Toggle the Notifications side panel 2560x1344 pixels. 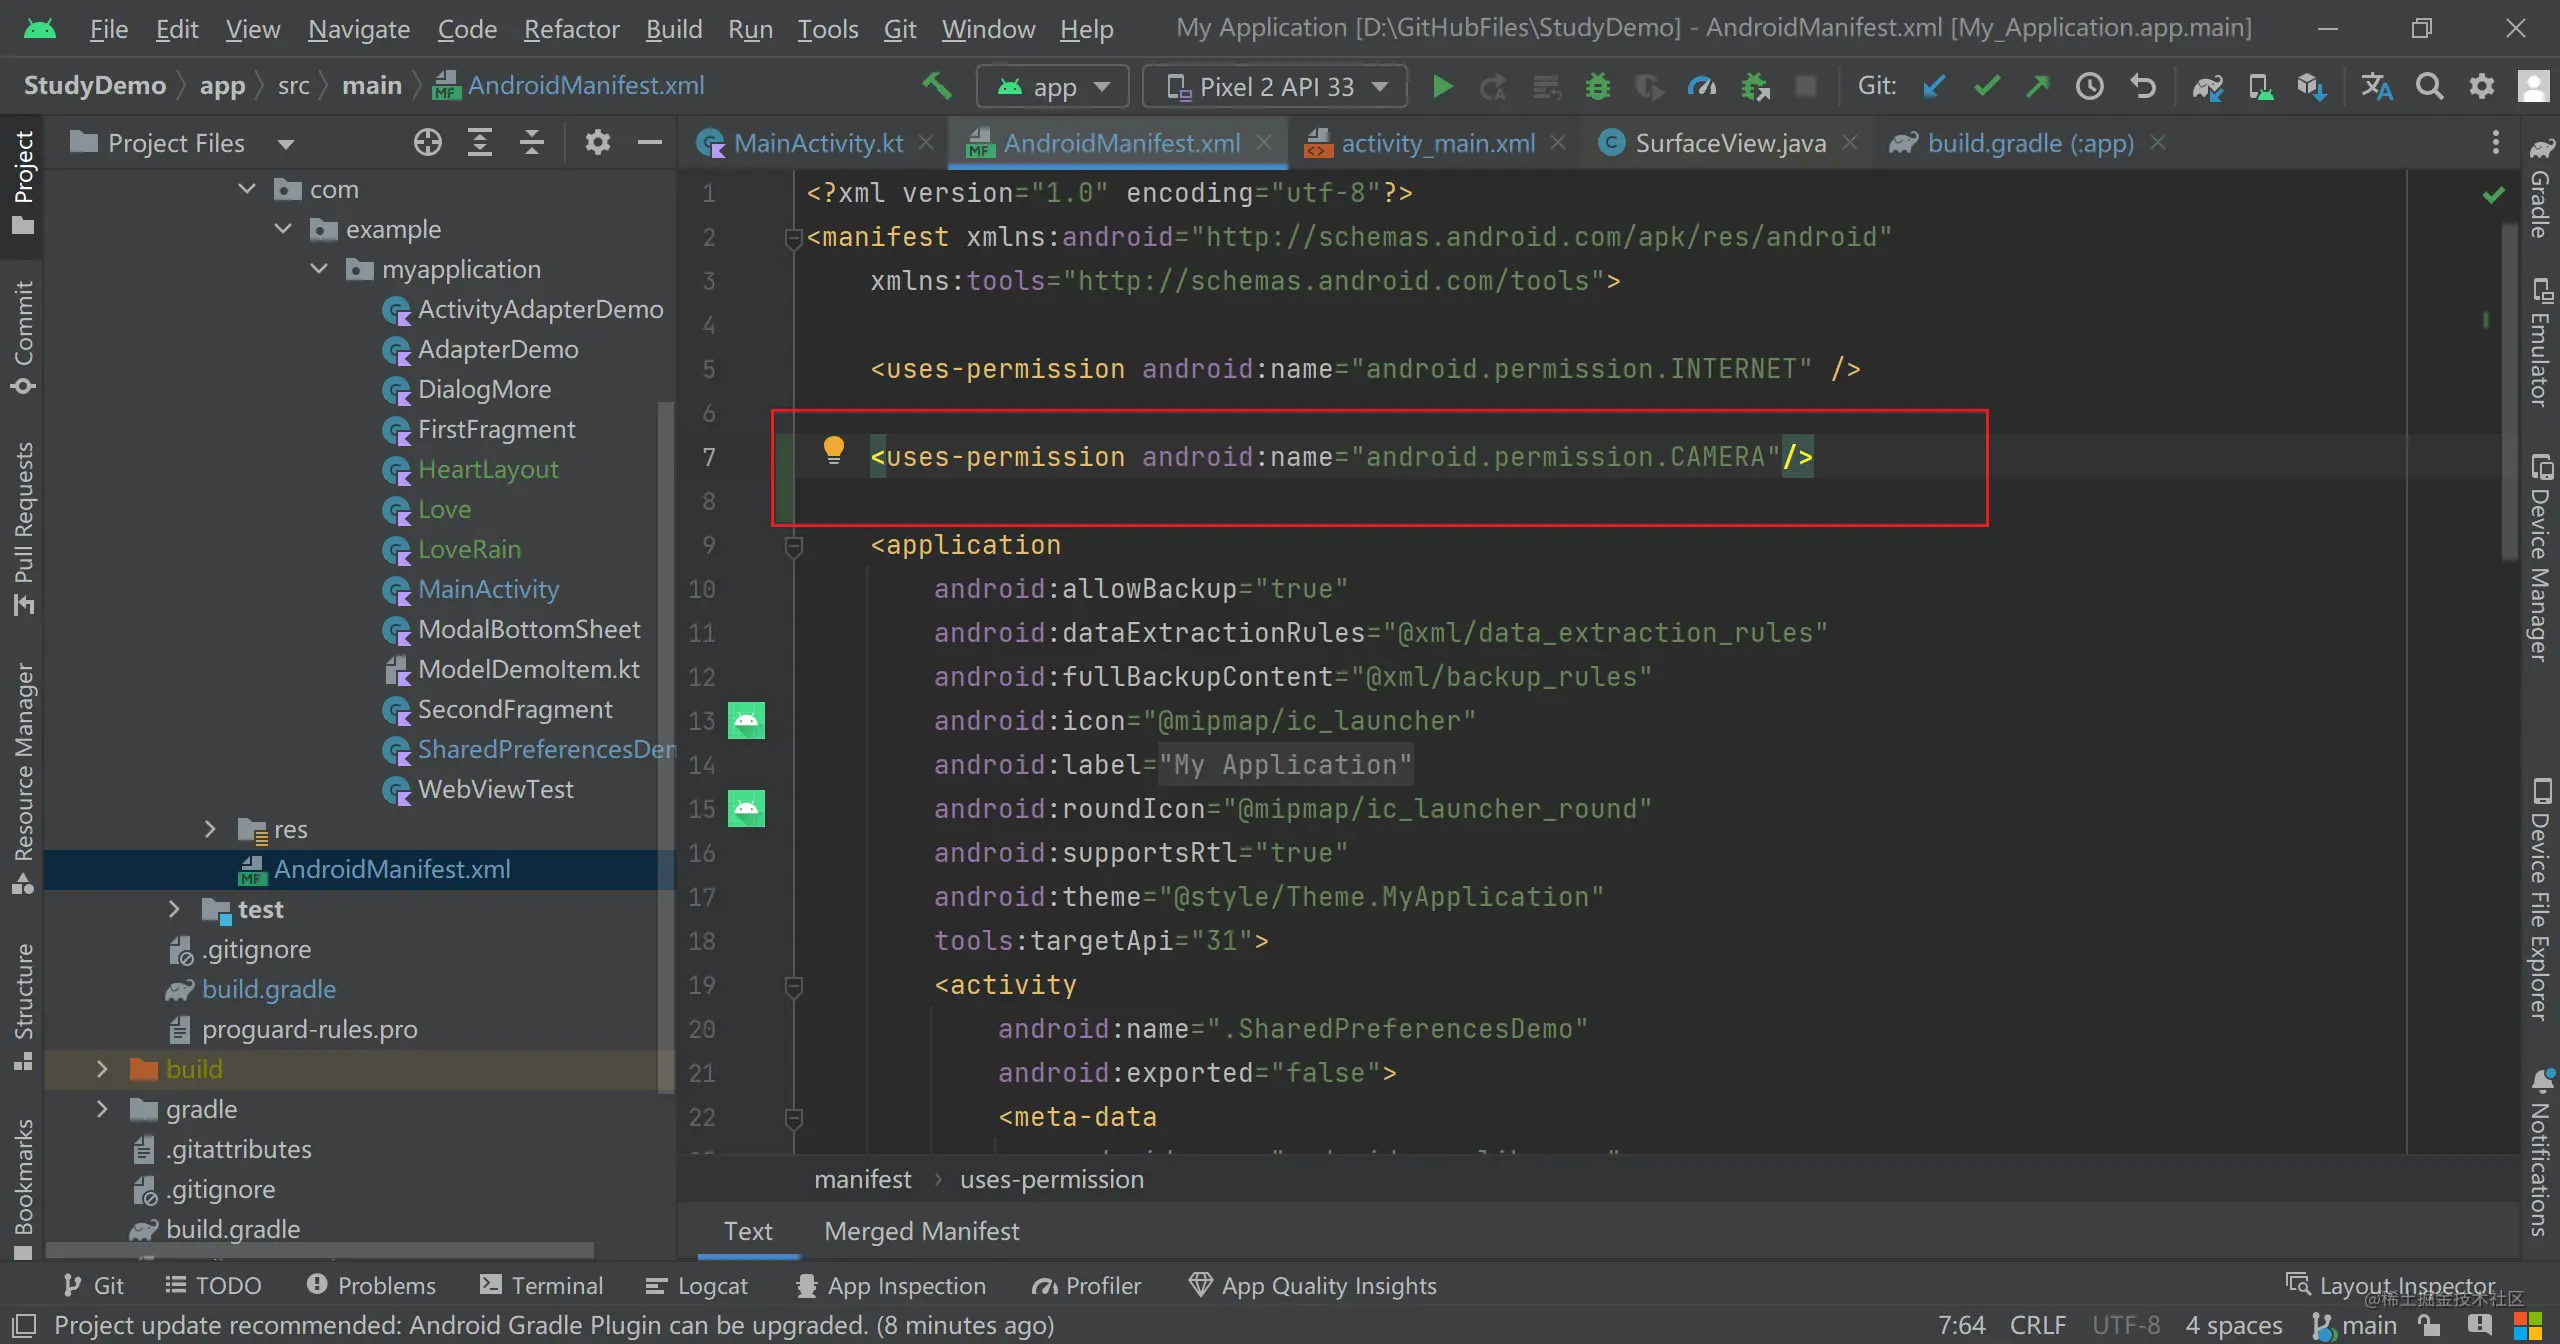pos(2541,1153)
